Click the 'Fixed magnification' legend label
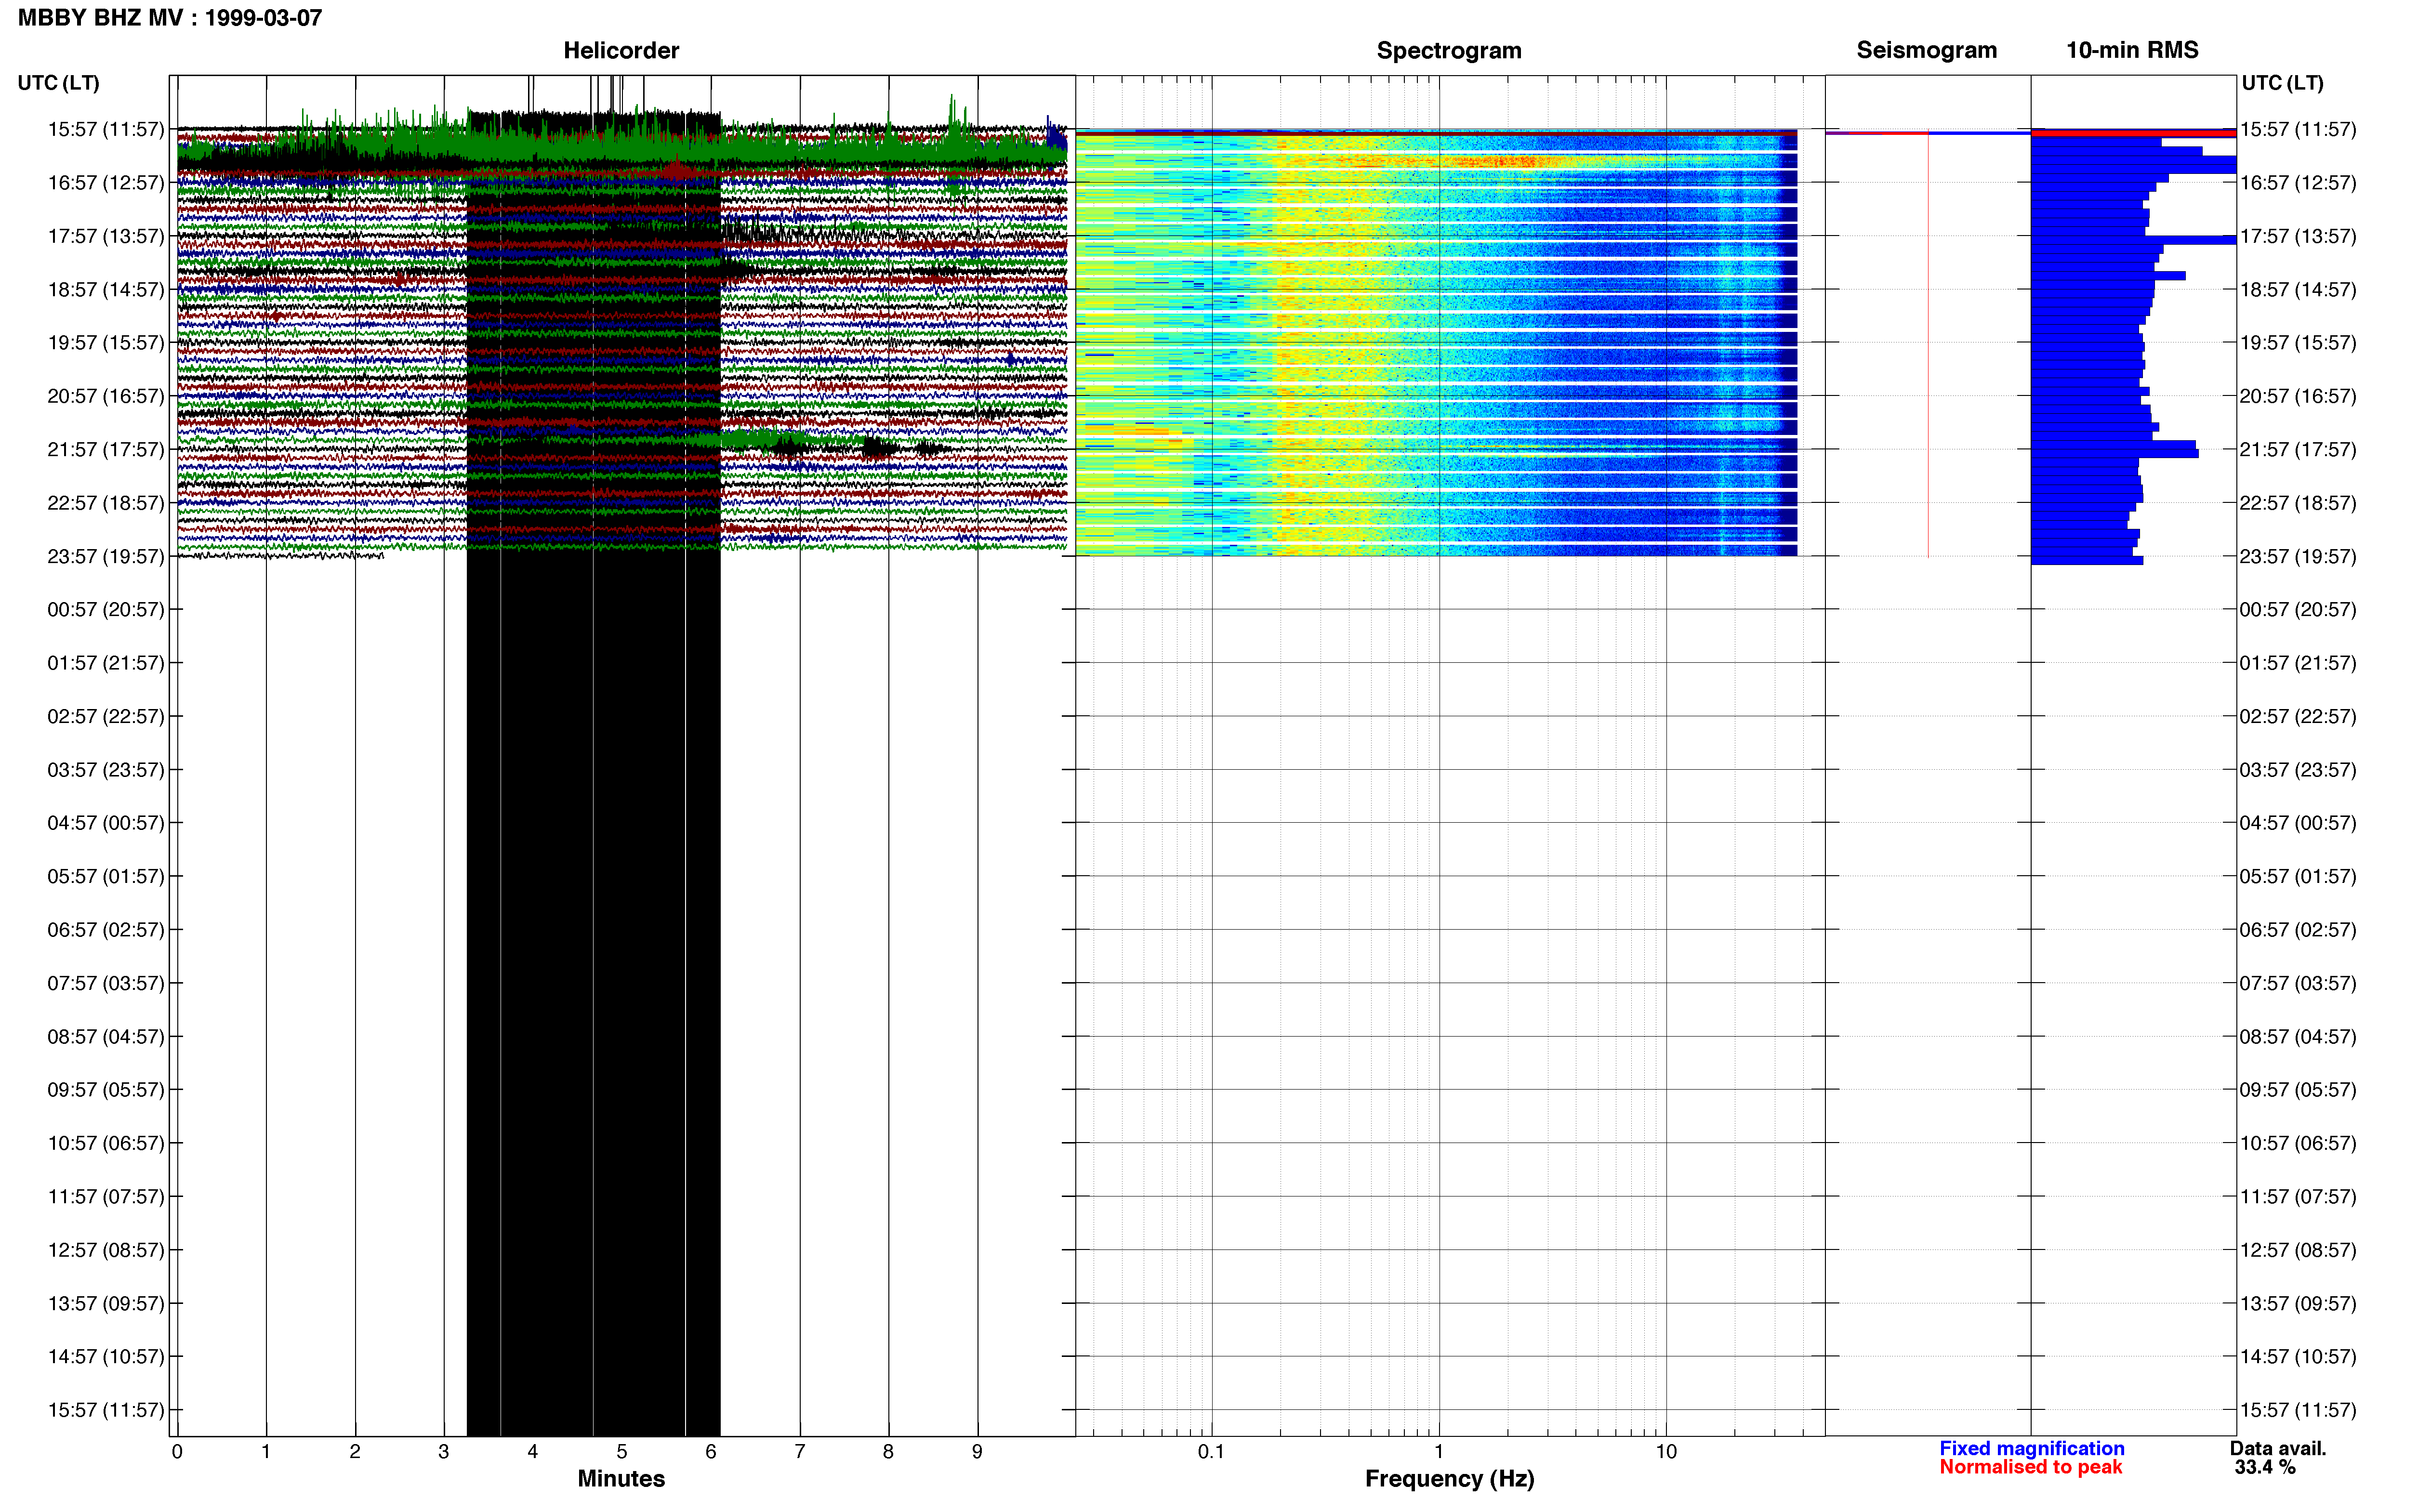 (2031, 1449)
